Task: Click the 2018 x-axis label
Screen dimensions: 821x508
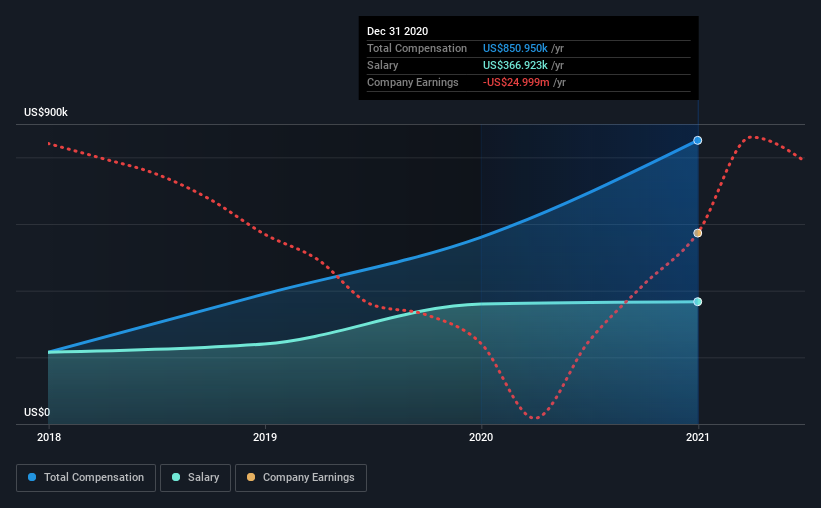Action: click(49, 437)
